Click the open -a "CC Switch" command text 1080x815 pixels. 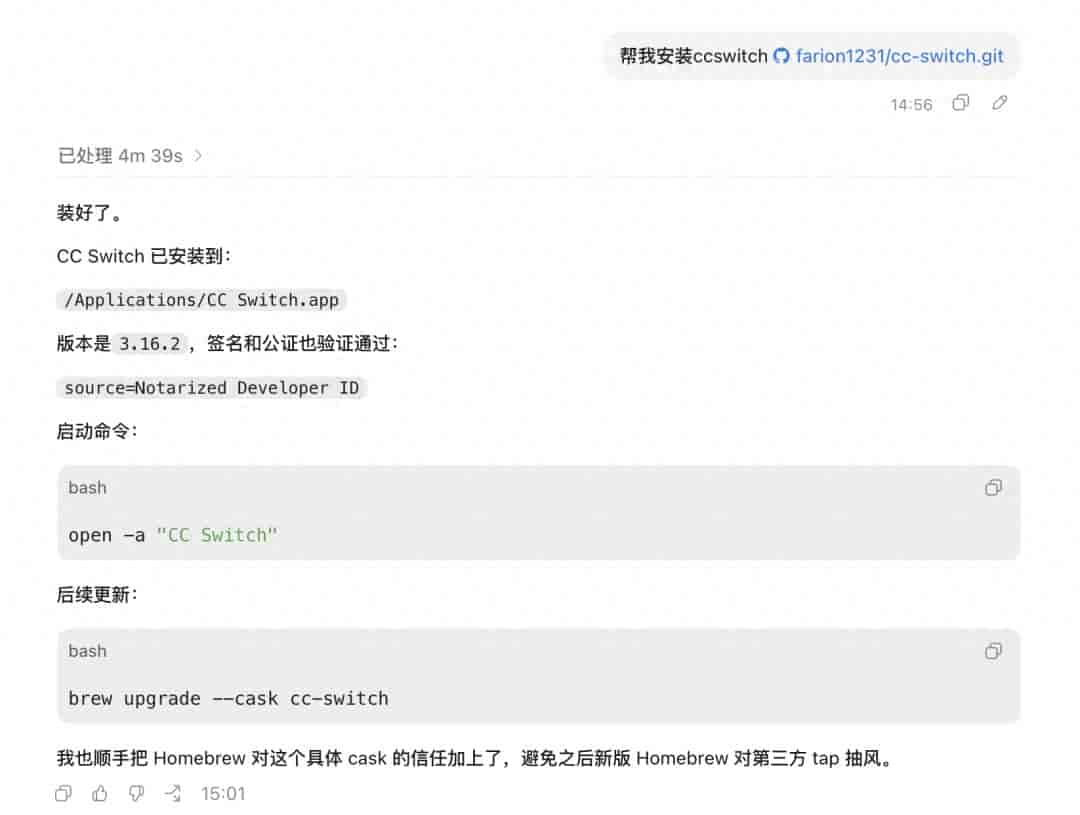(172, 535)
